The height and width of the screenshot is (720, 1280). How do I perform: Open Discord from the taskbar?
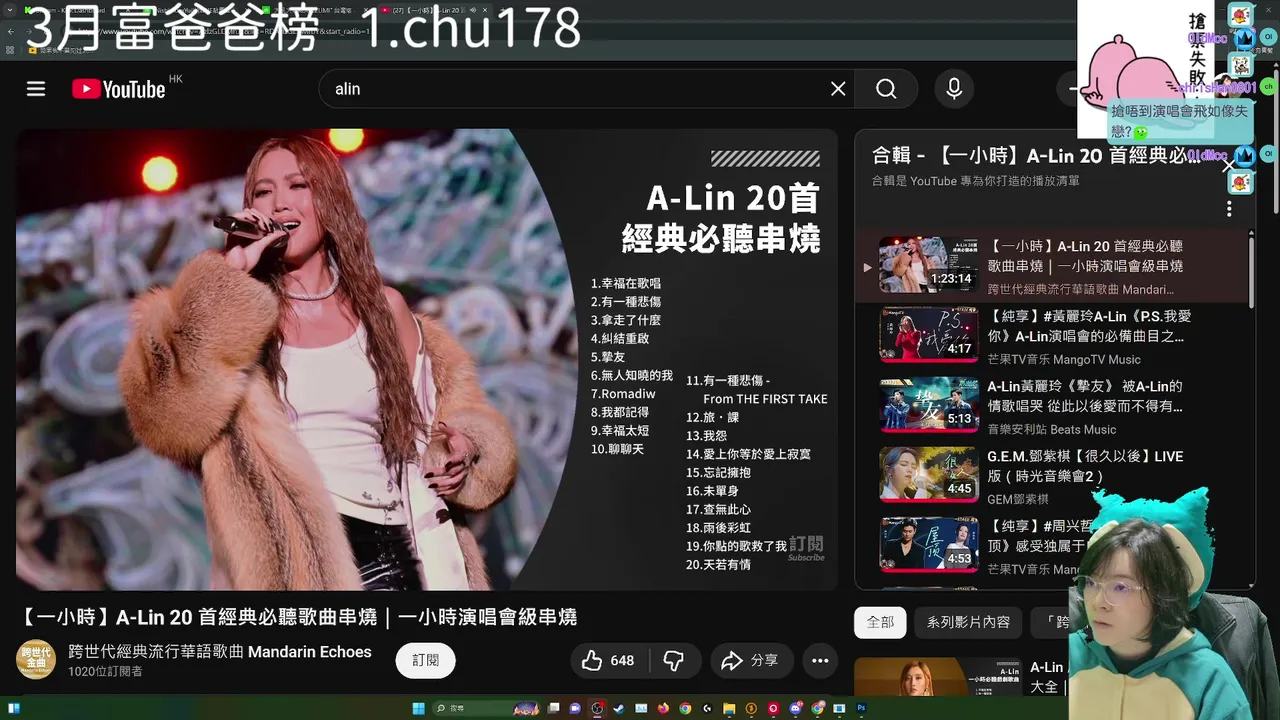(x=795, y=709)
